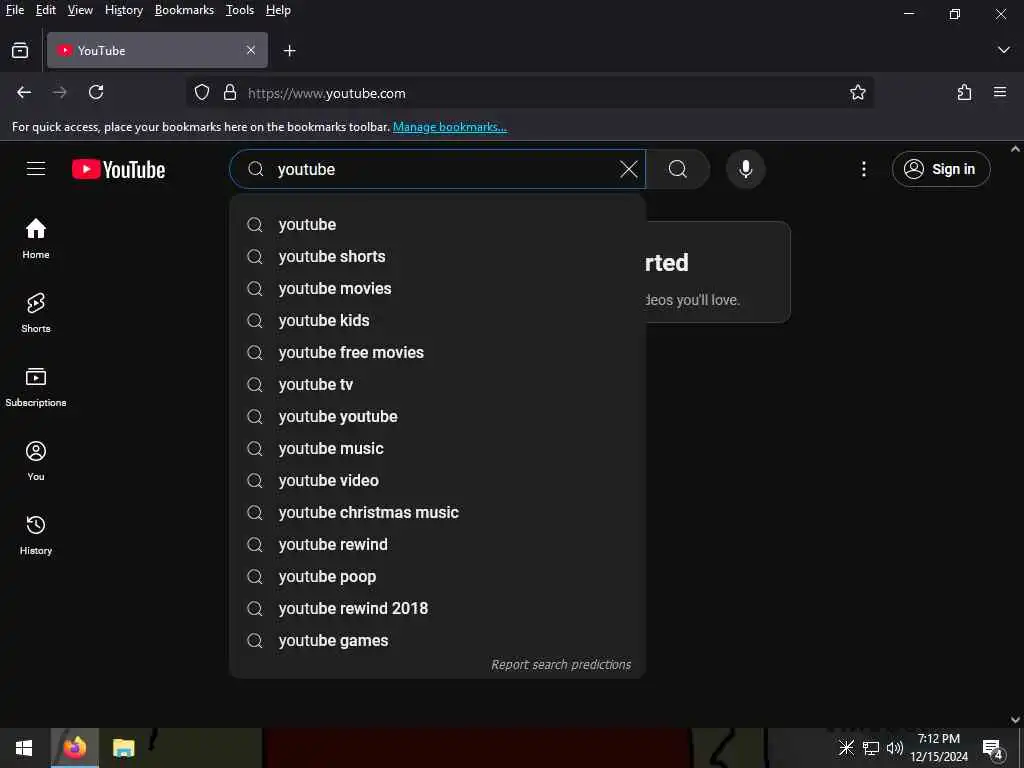Screen dimensions: 1024x768
Task: Choose the 'youtube shorts' suggestion
Action: tap(438, 257)
